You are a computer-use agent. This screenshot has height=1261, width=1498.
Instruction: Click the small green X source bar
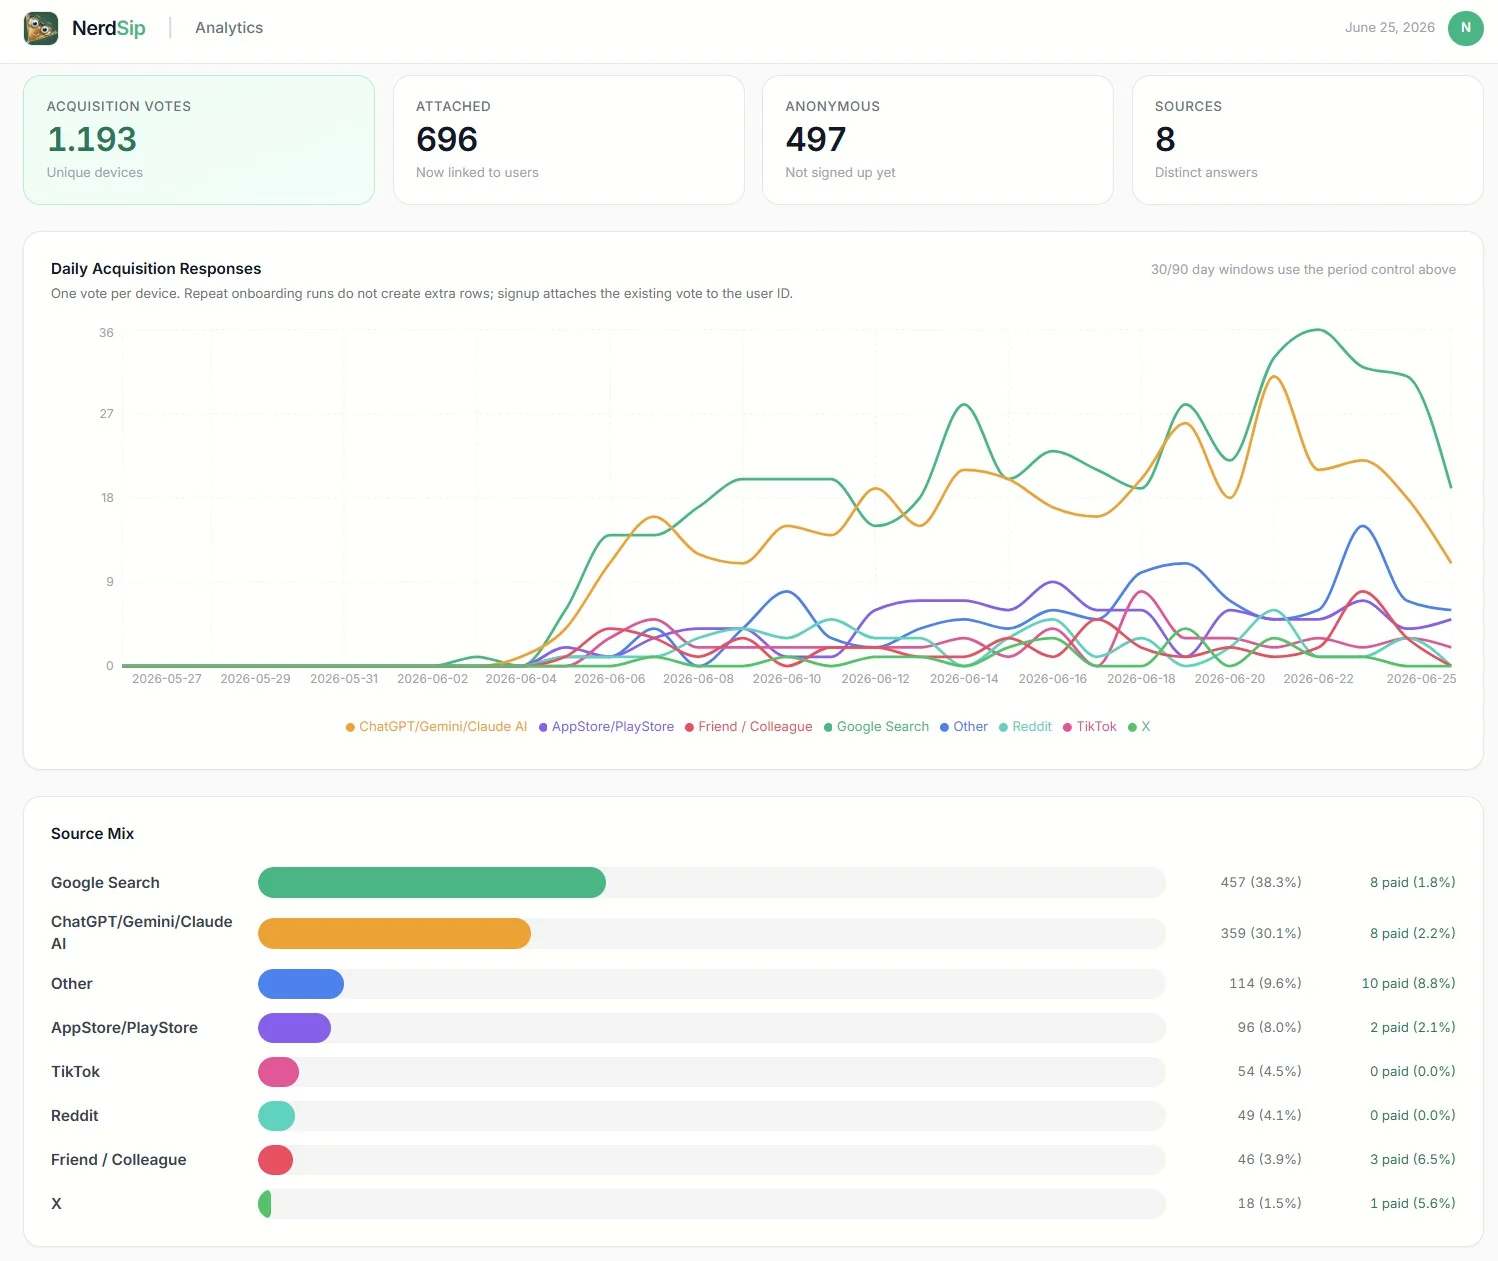265,1204
